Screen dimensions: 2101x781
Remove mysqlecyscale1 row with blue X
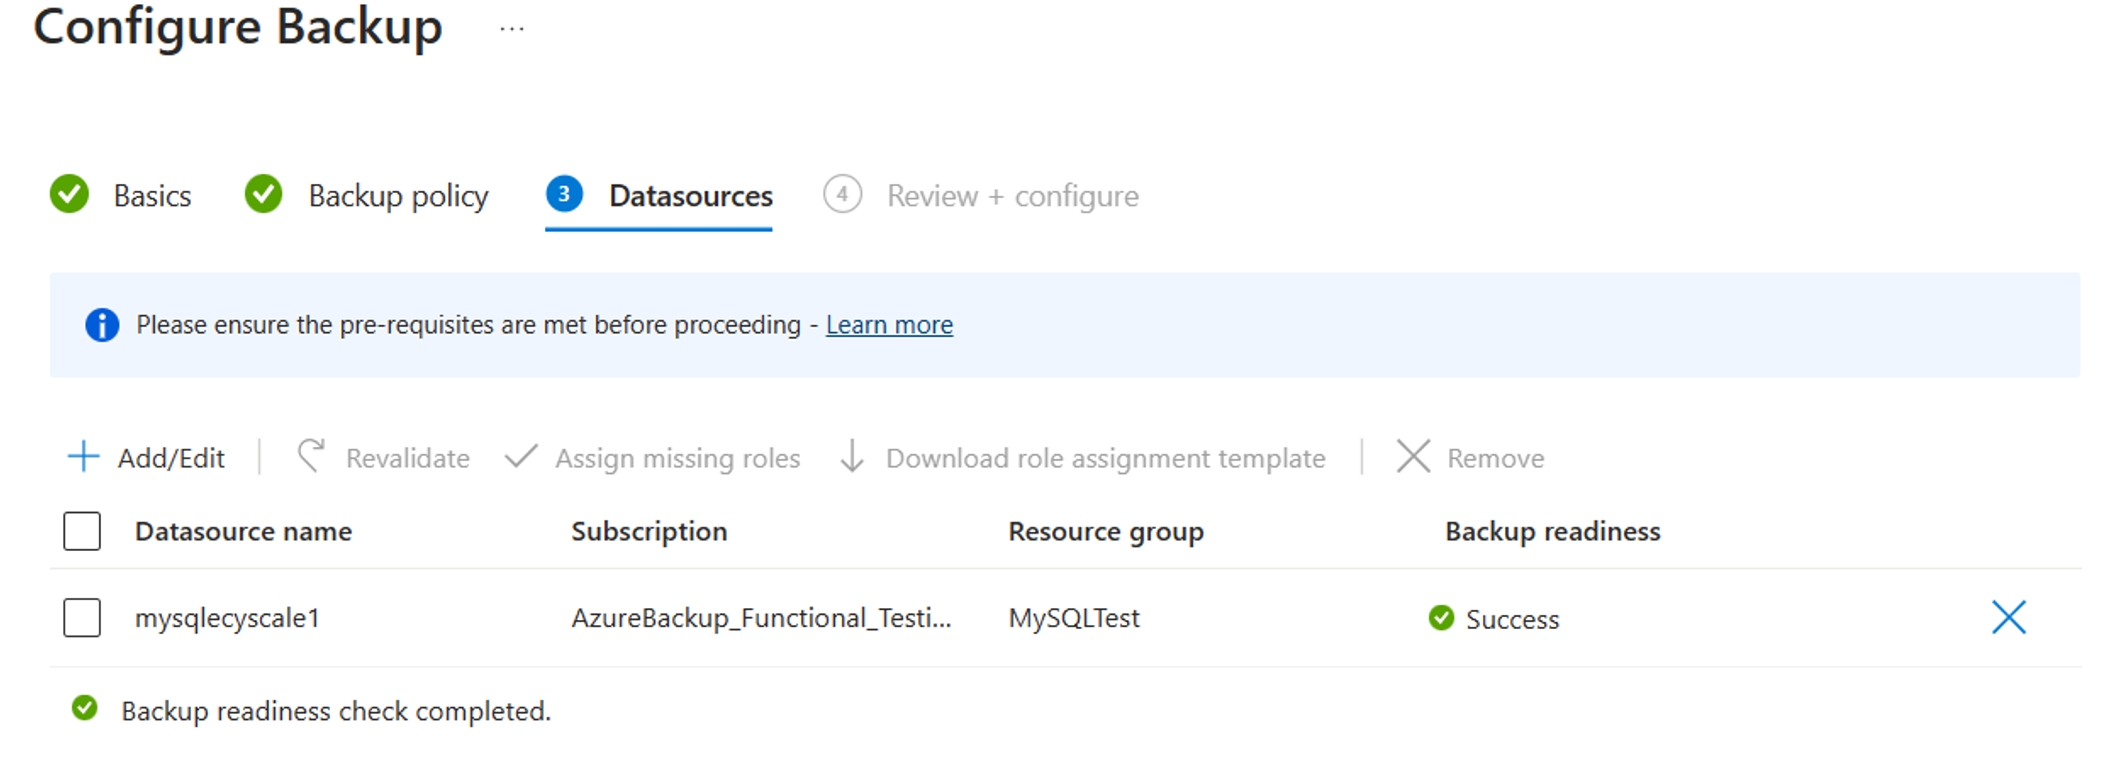pos(2008,617)
